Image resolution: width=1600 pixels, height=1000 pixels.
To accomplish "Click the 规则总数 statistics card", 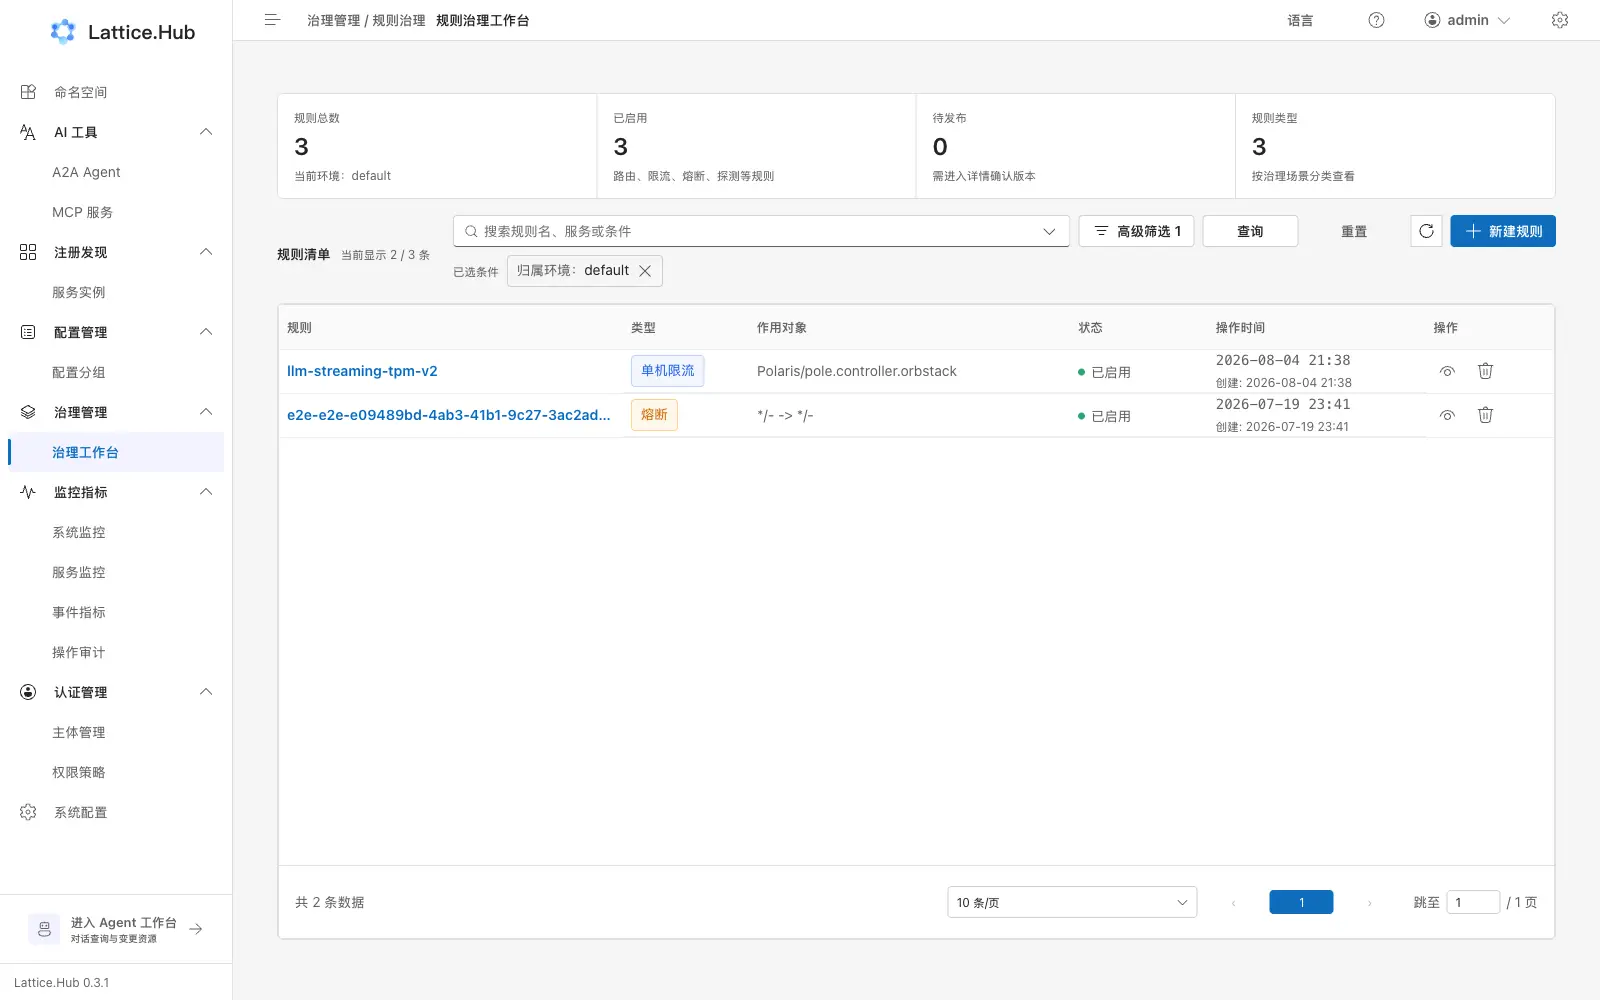I will (x=437, y=146).
